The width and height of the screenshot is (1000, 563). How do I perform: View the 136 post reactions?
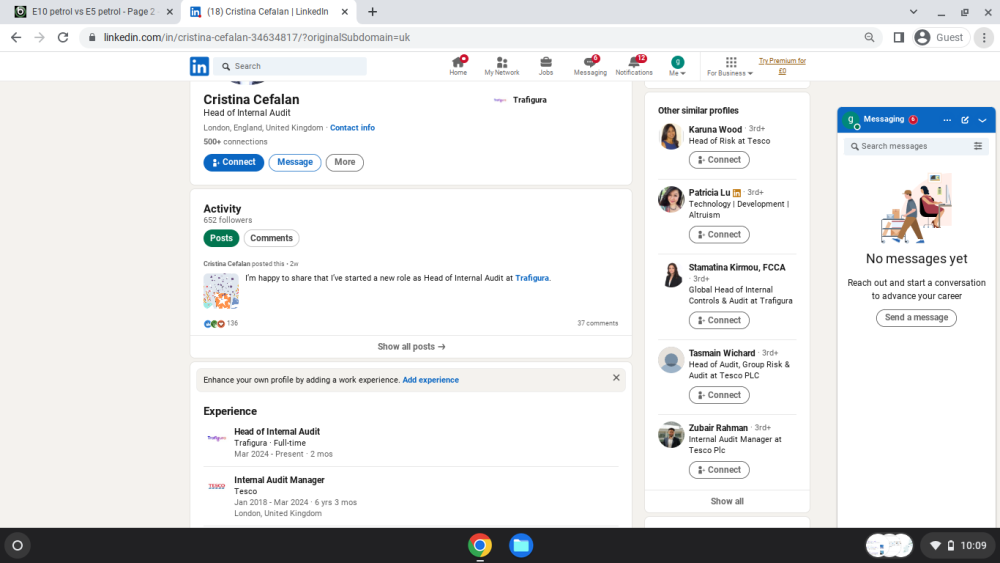coord(221,323)
